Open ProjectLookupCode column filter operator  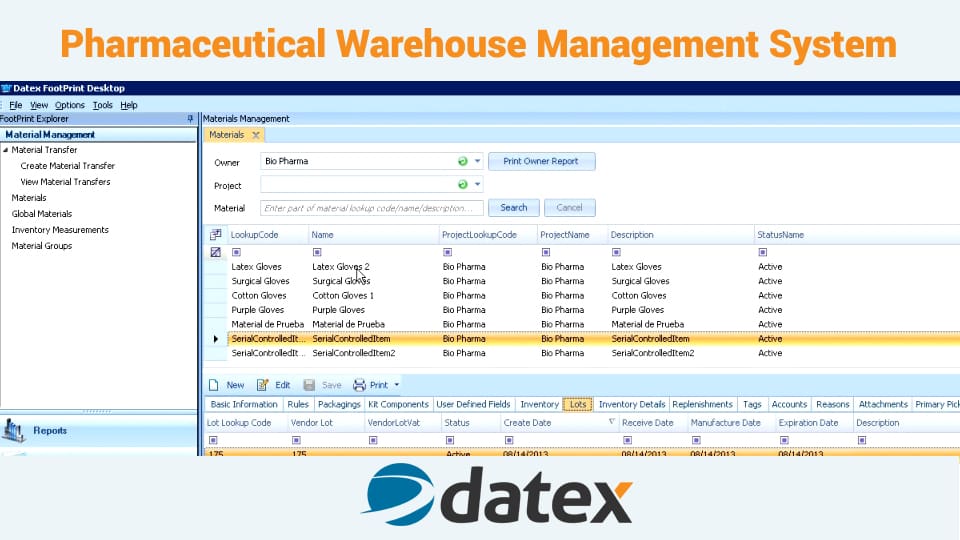coord(448,252)
